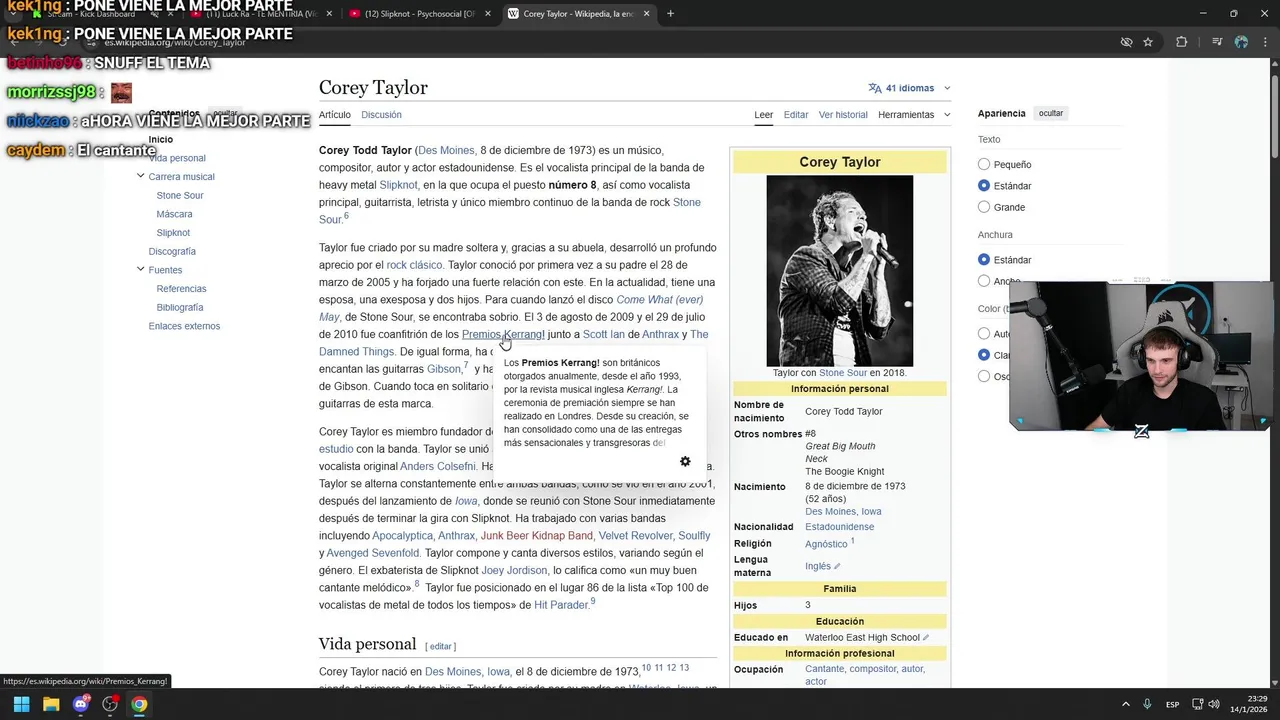Select the Estándar width option
Viewport: 1280px width, 720px height.
pyautogui.click(x=984, y=260)
